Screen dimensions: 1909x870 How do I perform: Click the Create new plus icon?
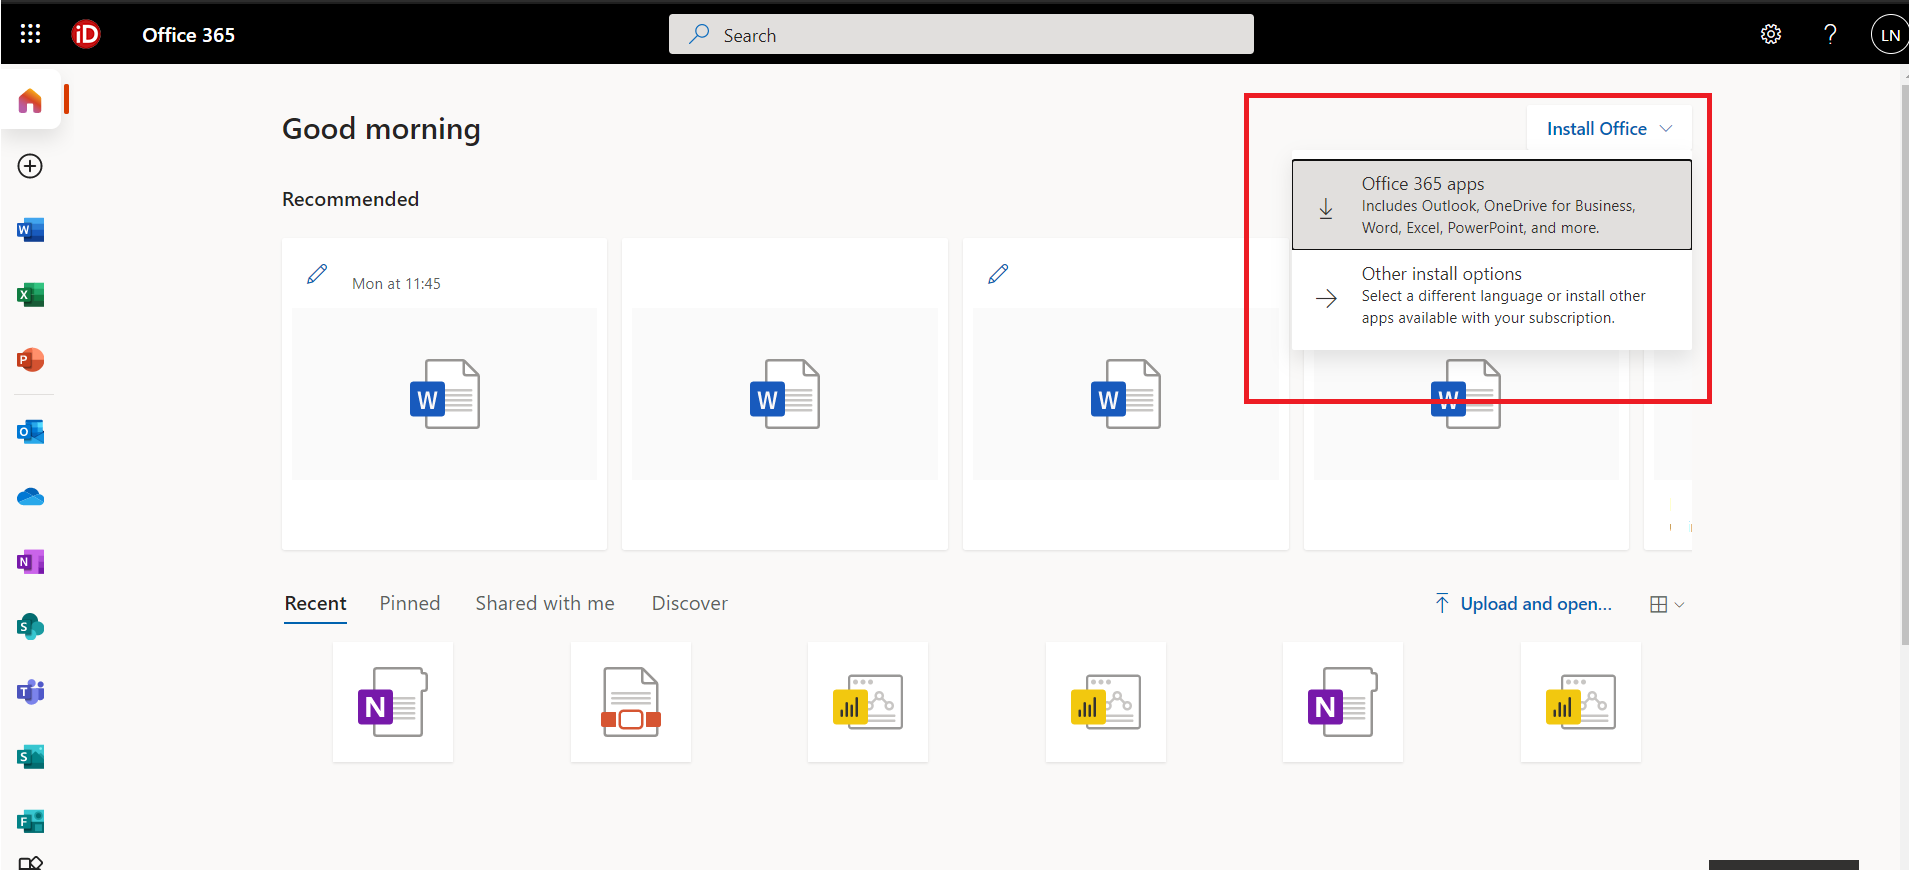30,166
